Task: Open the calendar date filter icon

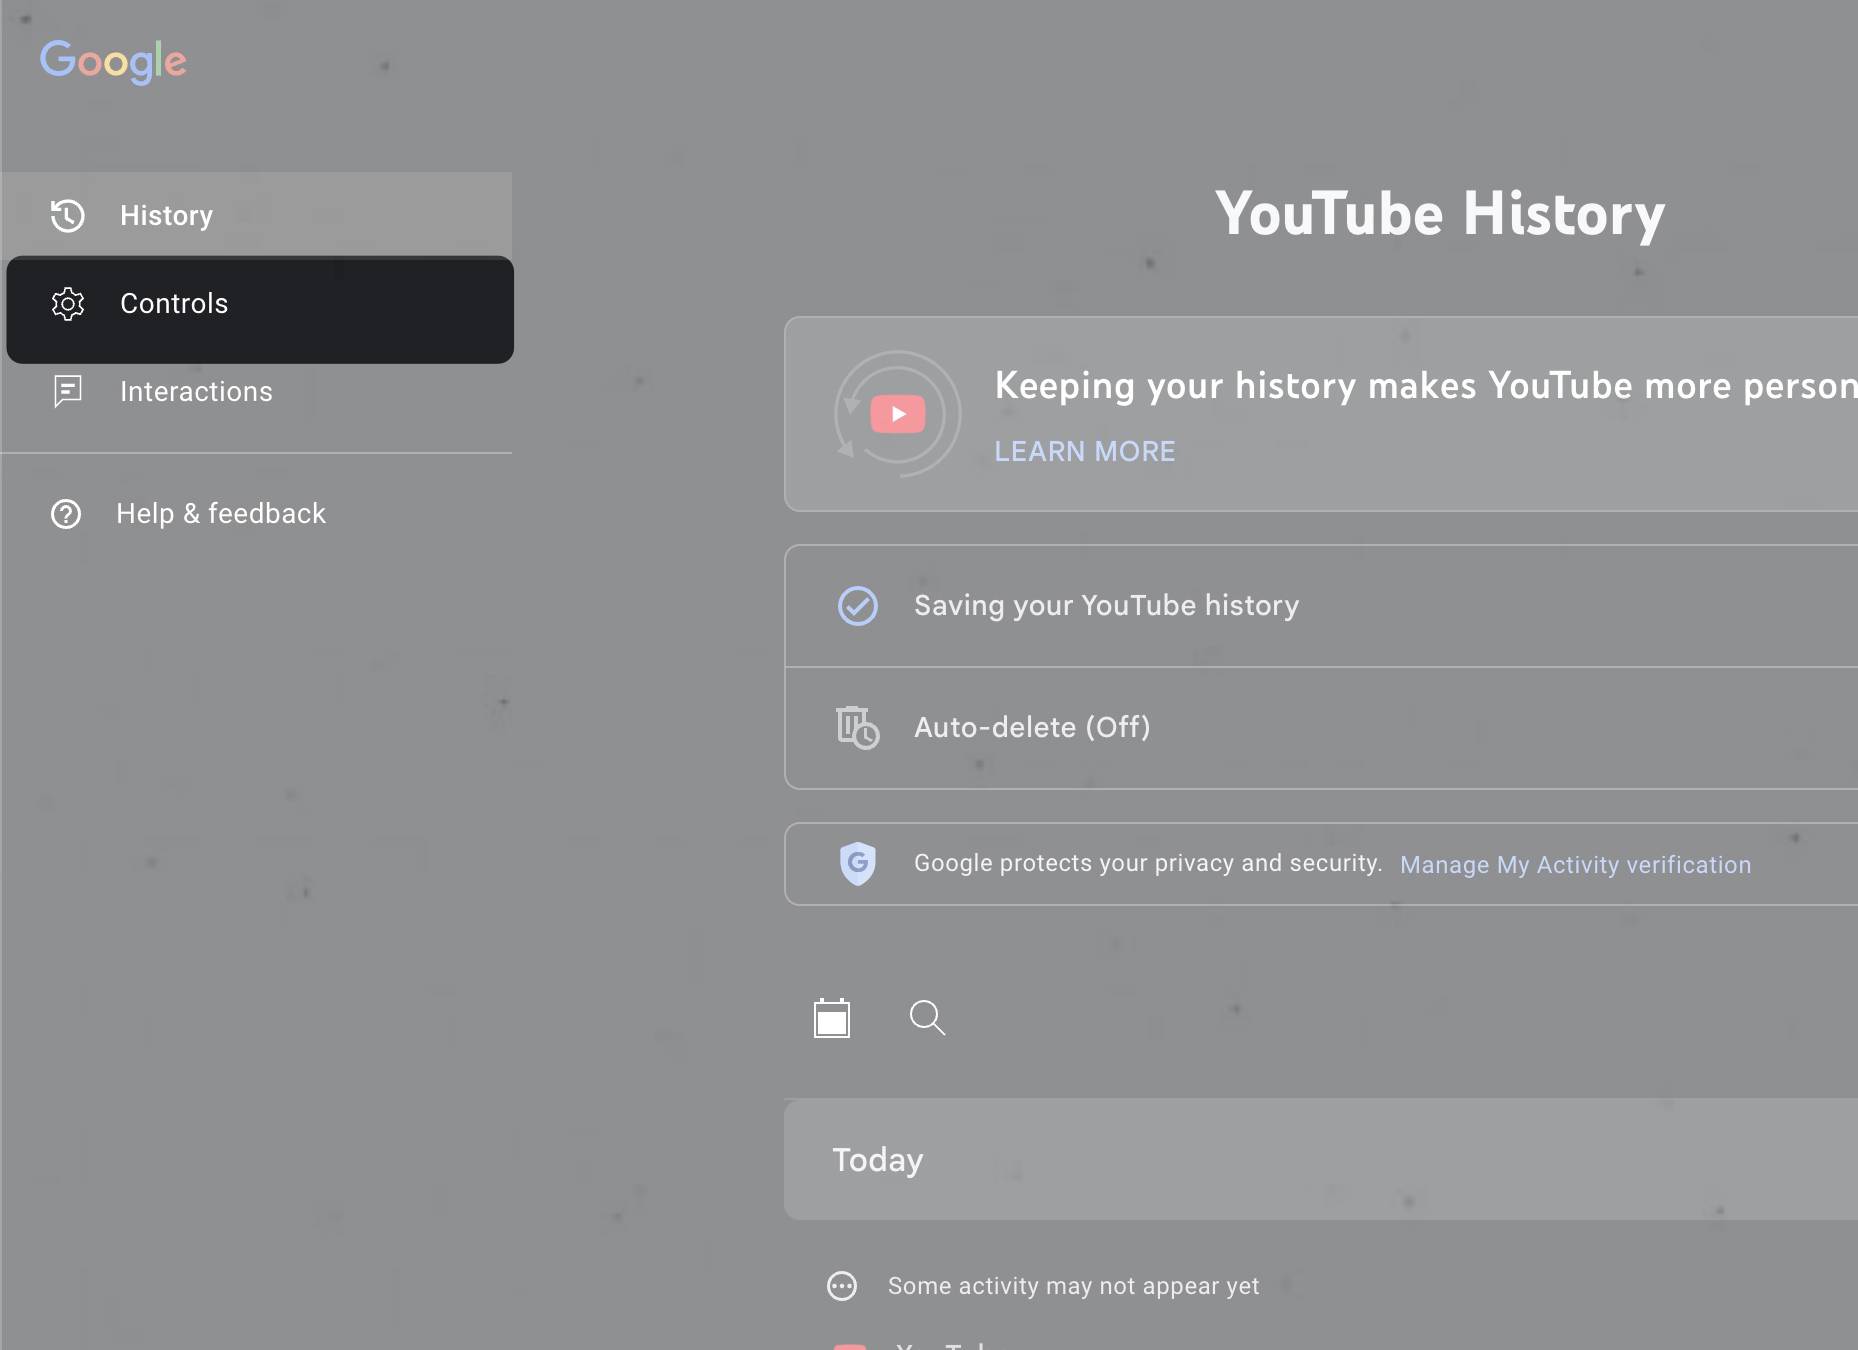Action: (x=832, y=1018)
